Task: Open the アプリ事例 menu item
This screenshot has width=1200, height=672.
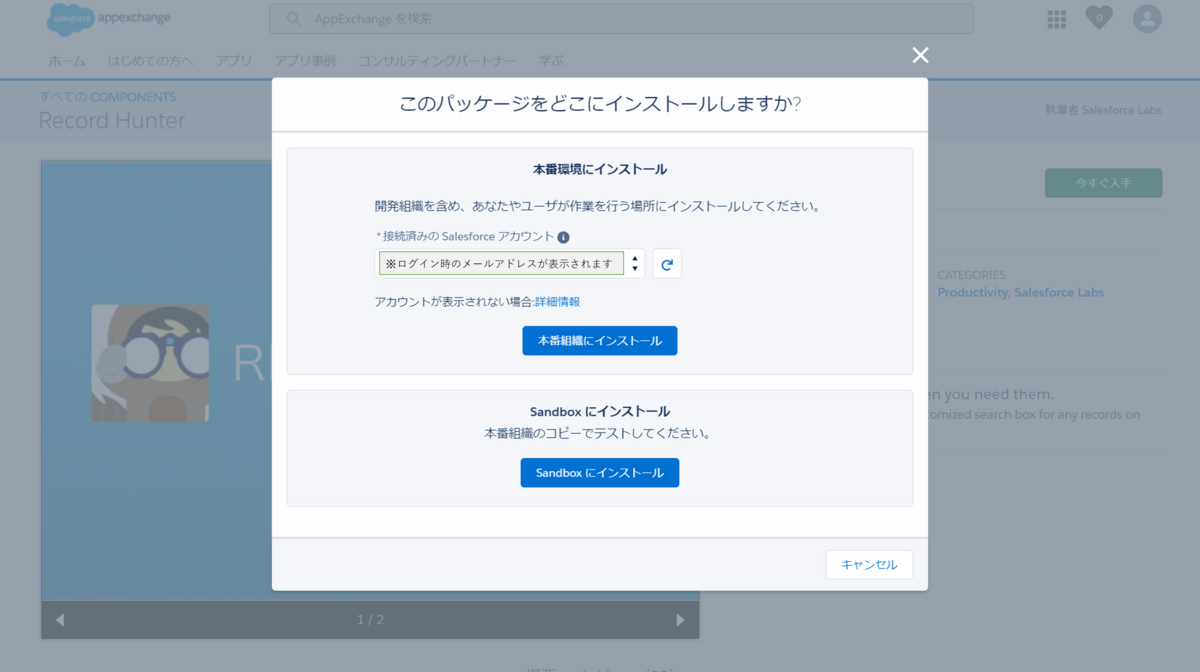Action: (305, 61)
